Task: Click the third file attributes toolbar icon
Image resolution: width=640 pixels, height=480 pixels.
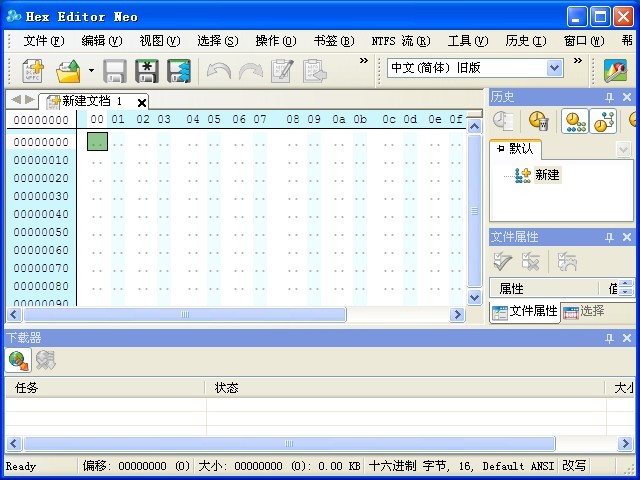Action: tap(567, 261)
